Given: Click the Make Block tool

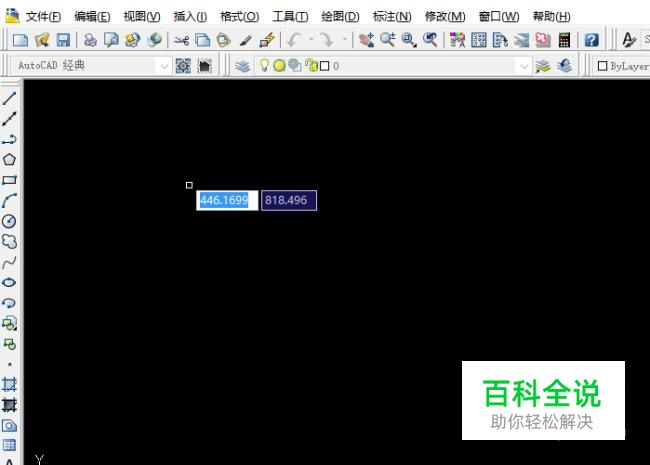Looking at the screenshot, I should (x=9, y=344).
